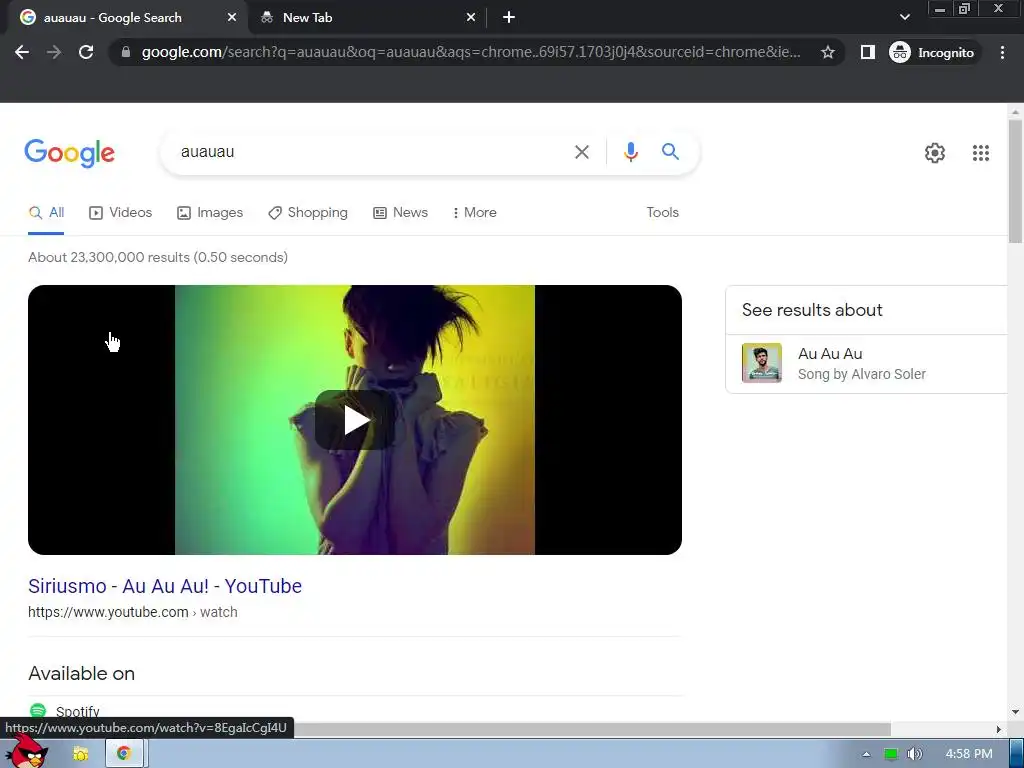Screen dimensions: 1024x768
Task: Show hidden system tray icons
Action: tap(866, 754)
